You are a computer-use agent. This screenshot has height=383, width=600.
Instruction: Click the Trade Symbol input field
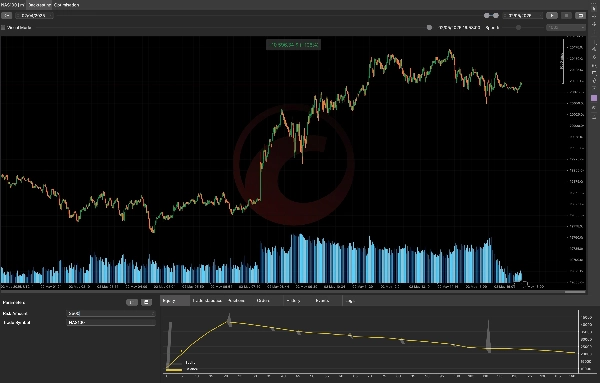click(x=111, y=323)
